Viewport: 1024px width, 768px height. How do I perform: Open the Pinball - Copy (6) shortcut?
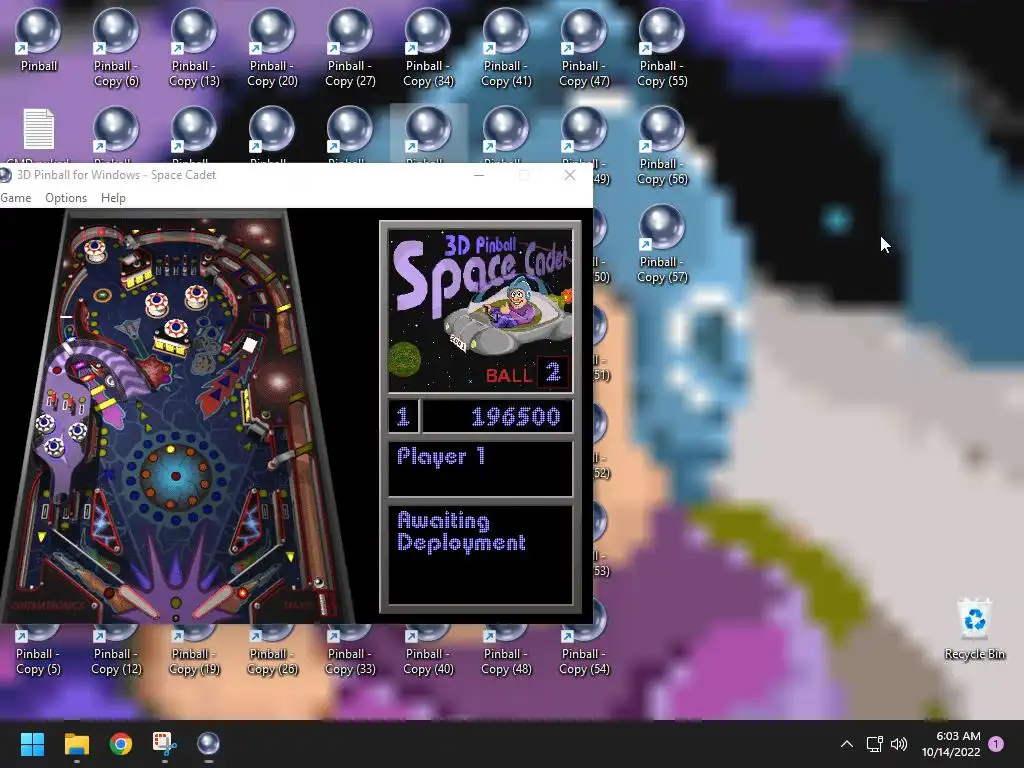tap(116, 48)
